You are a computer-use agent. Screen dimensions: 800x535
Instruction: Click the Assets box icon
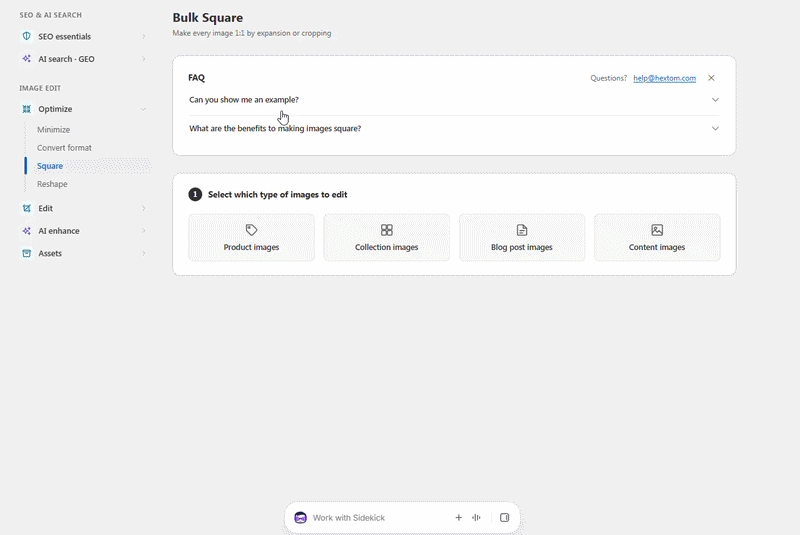(27, 253)
